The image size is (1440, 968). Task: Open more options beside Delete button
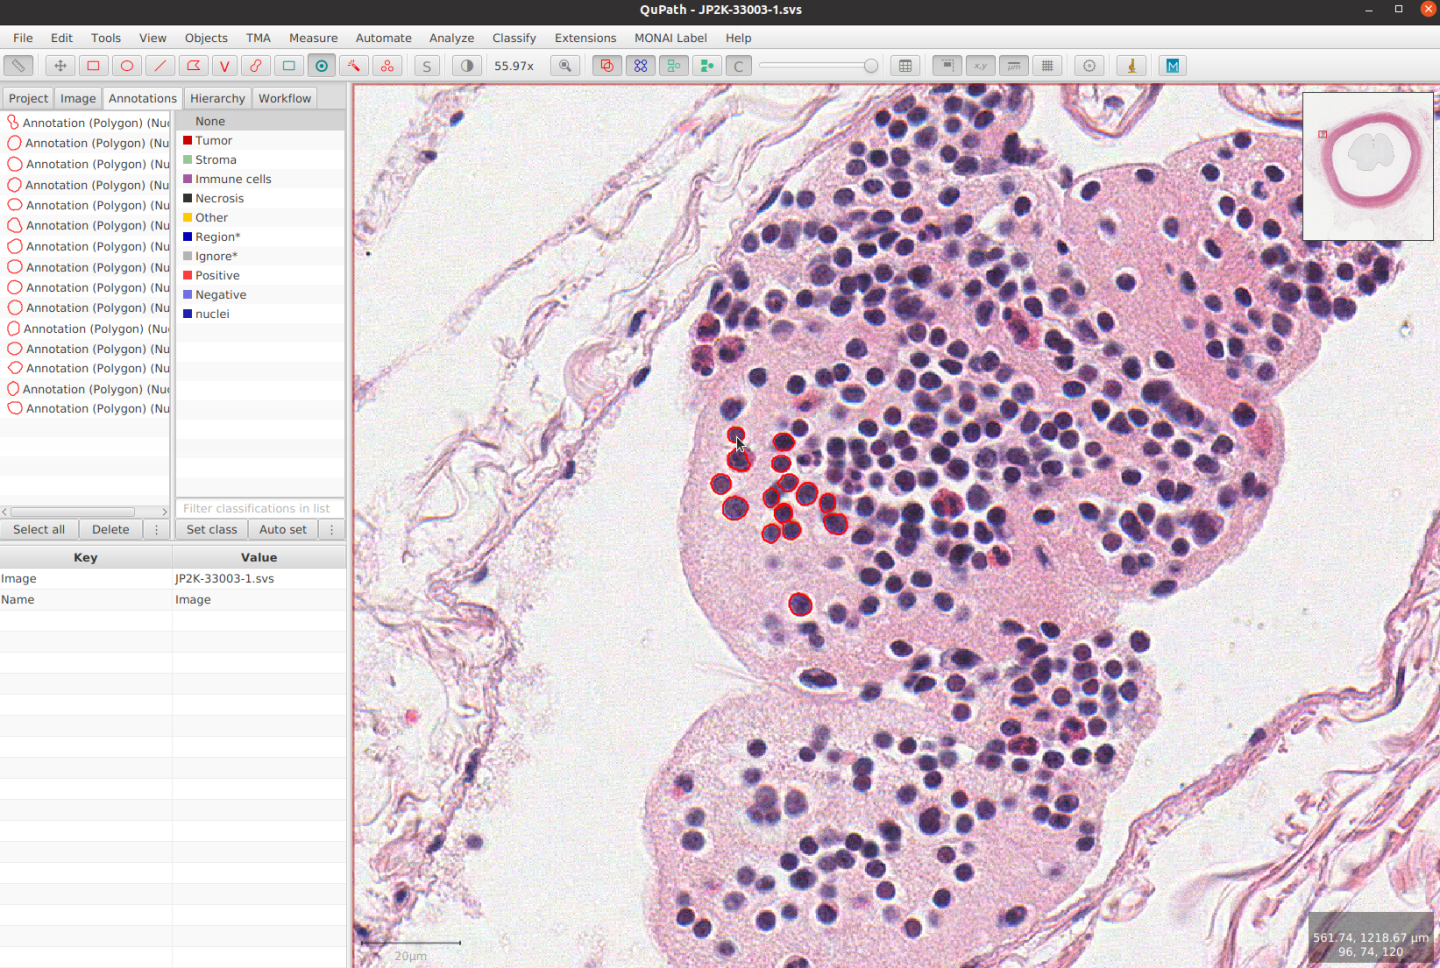(x=156, y=530)
